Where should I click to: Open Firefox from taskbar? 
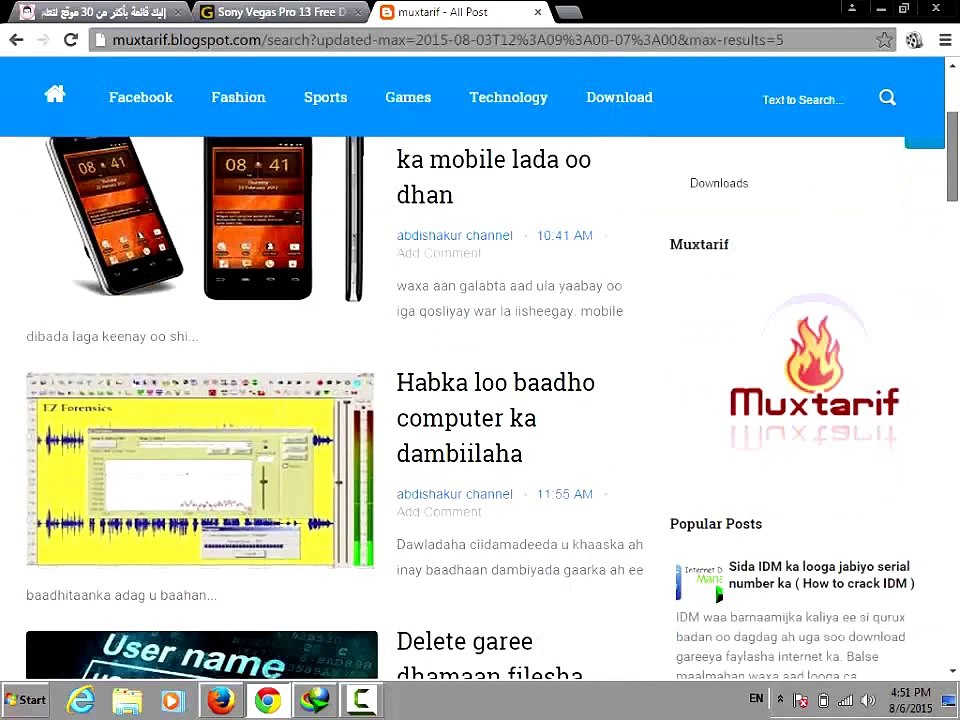[221, 700]
